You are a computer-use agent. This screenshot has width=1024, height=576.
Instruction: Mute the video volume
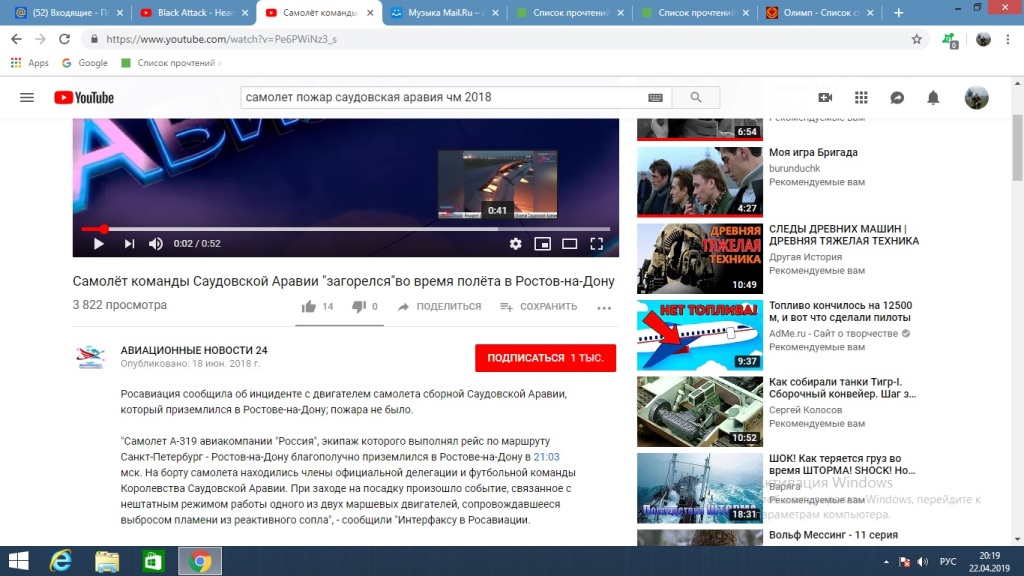155,244
